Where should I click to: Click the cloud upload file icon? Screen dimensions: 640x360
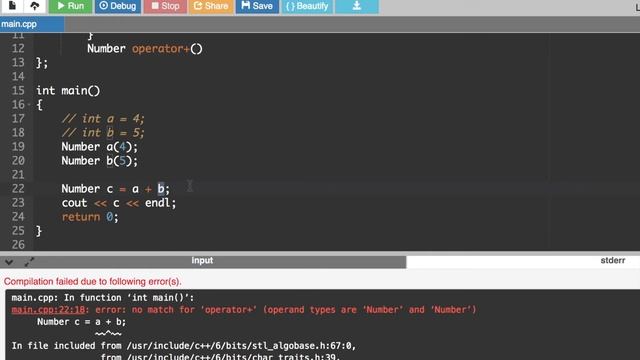[35, 6]
